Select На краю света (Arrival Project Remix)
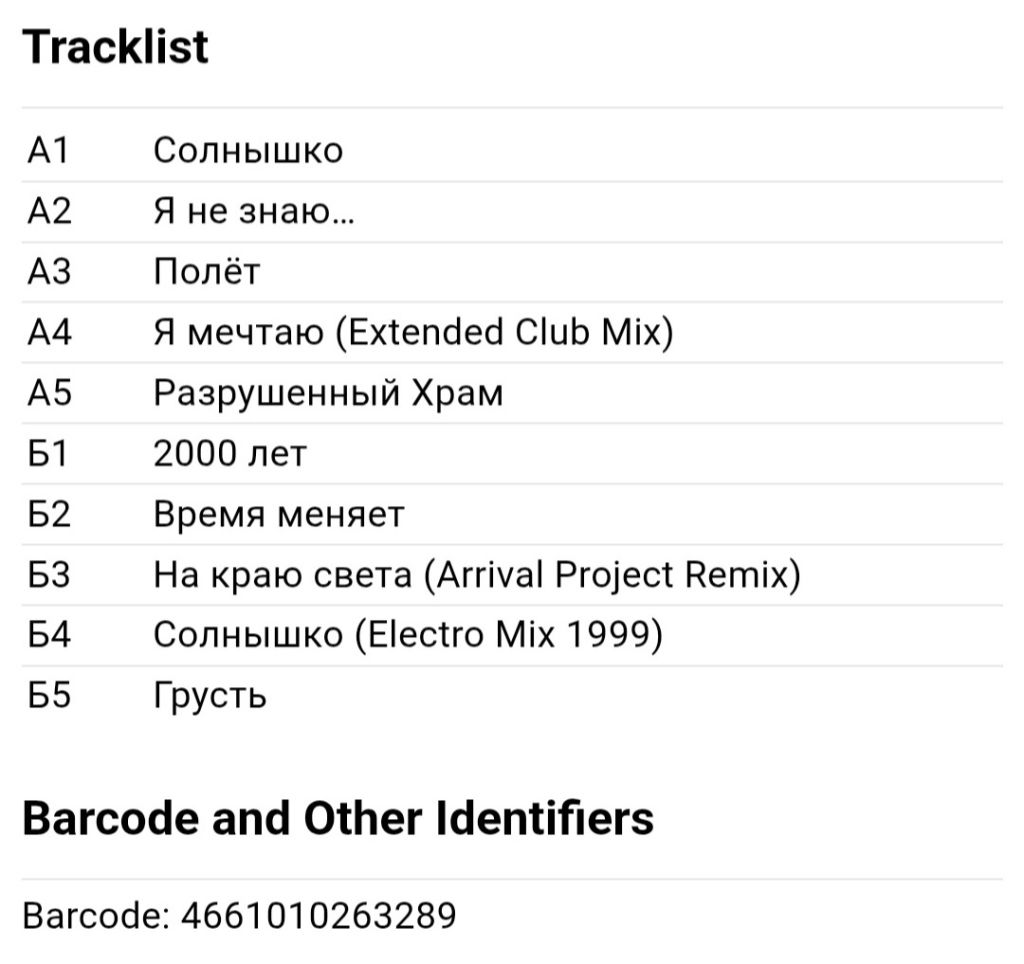The image size is (1024, 964). click(x=512, y=575)
